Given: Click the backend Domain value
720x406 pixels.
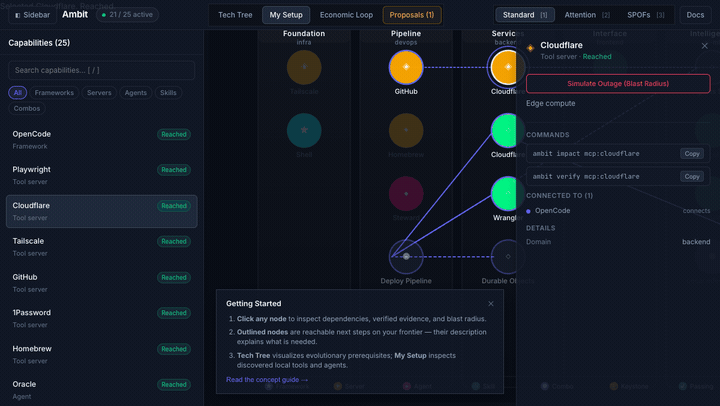Looking at the screenshot, I should click(x=696, y=242).
